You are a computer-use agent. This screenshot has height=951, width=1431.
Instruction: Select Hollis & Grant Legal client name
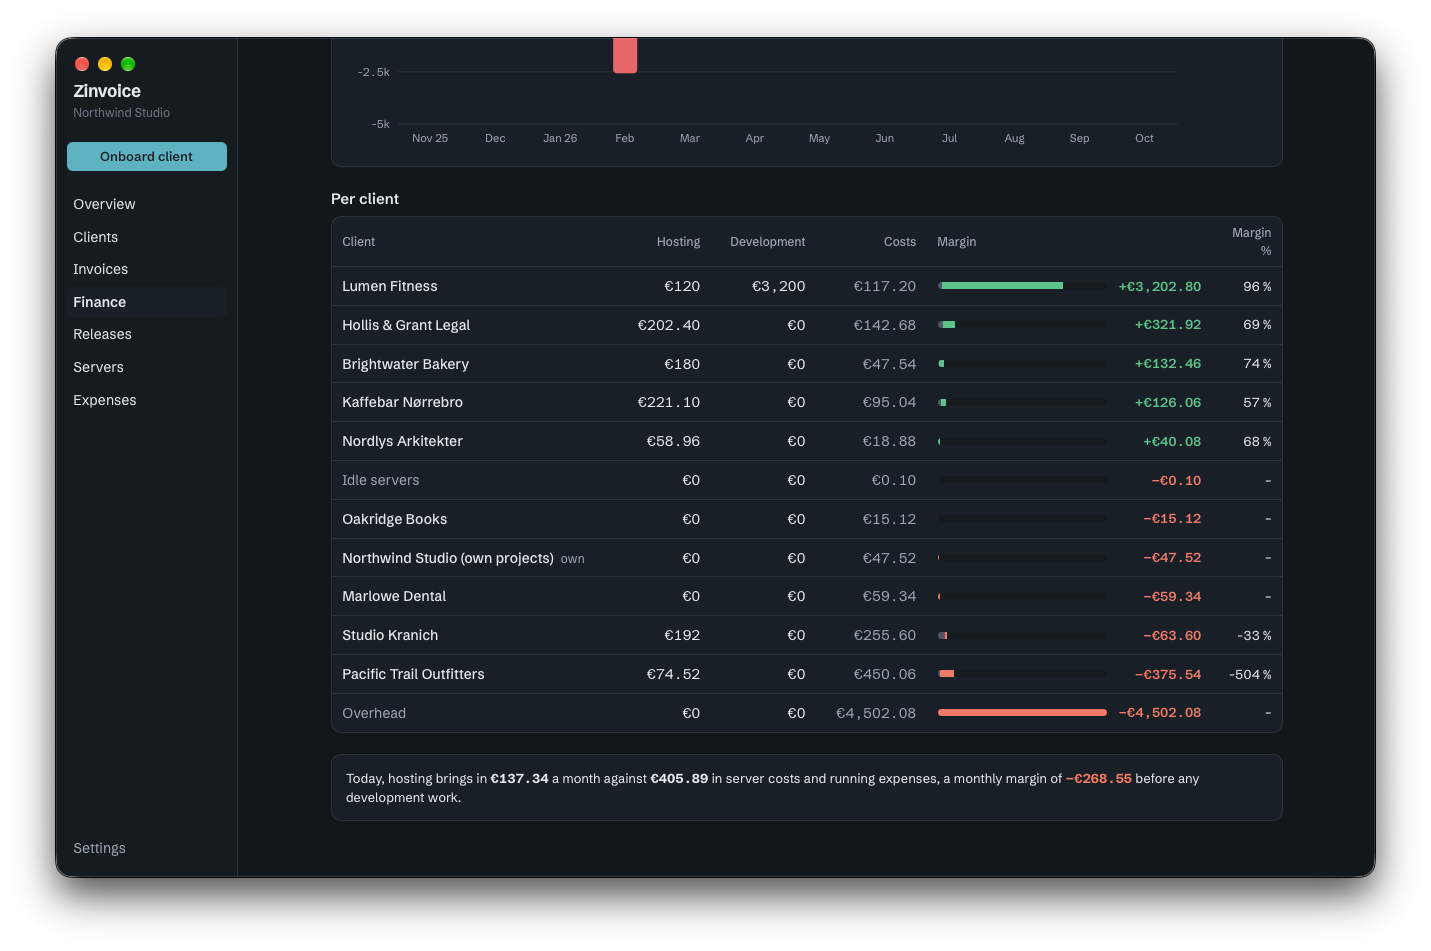pyautogui.click(x=406, y=325)
